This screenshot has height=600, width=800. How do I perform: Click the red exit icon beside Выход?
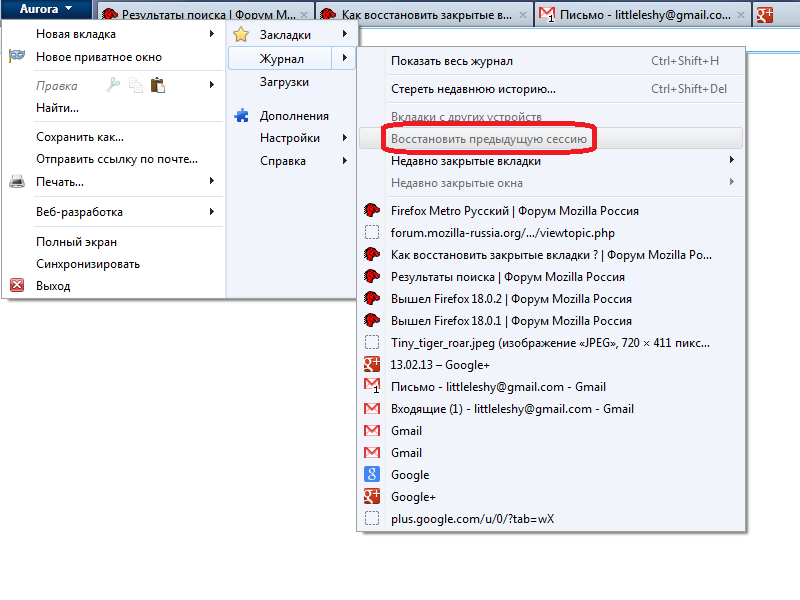17,285
